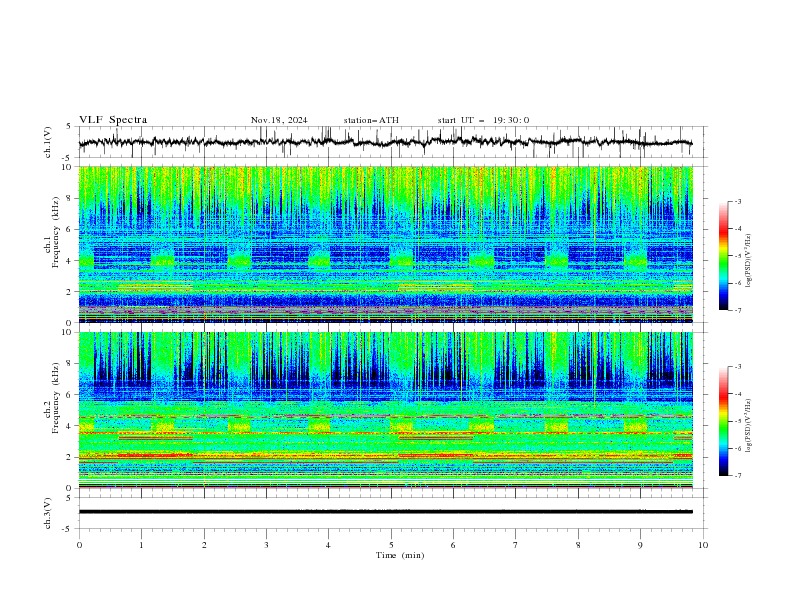The height and width of the screenshot is (612, 792).
Task: Click the ch.1 voltage waveform trace
Action: point(385,142)
